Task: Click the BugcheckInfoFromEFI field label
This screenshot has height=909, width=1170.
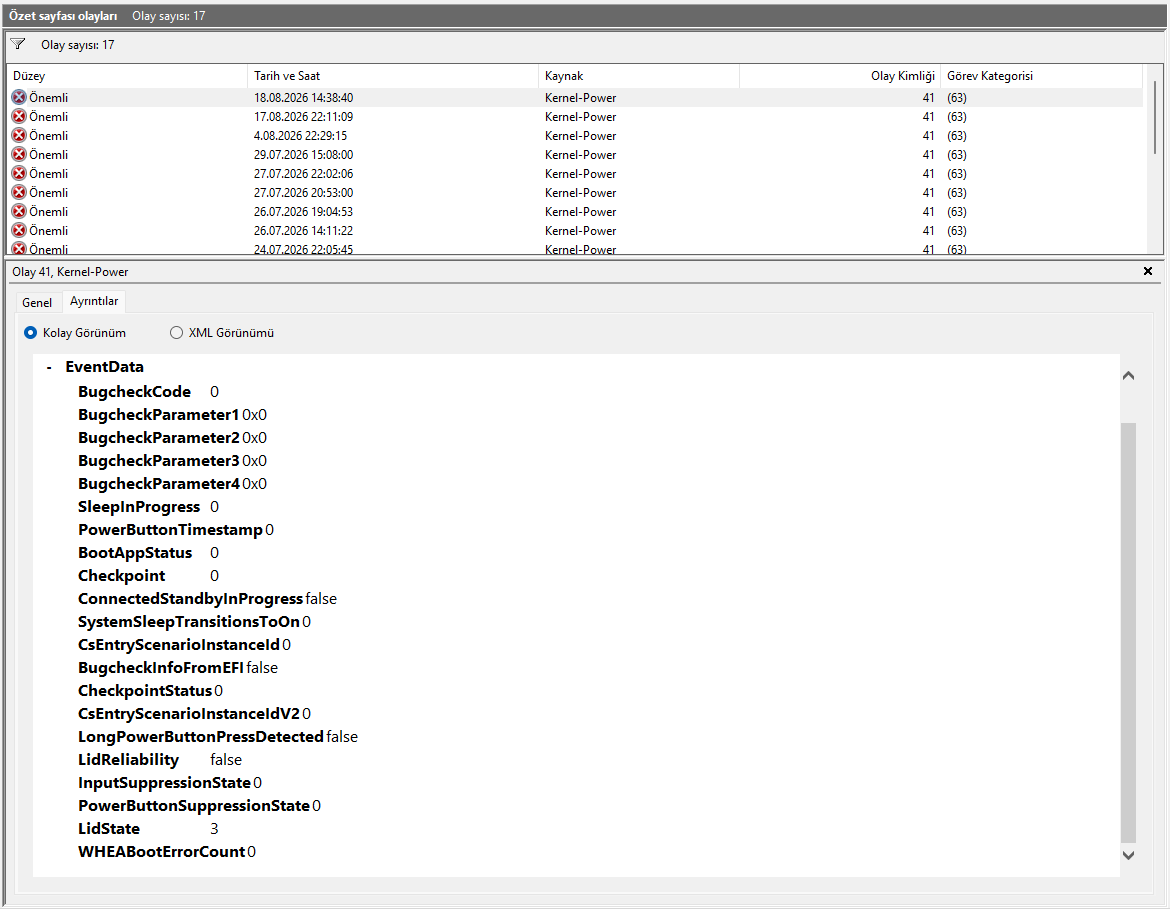Action: 161,668
